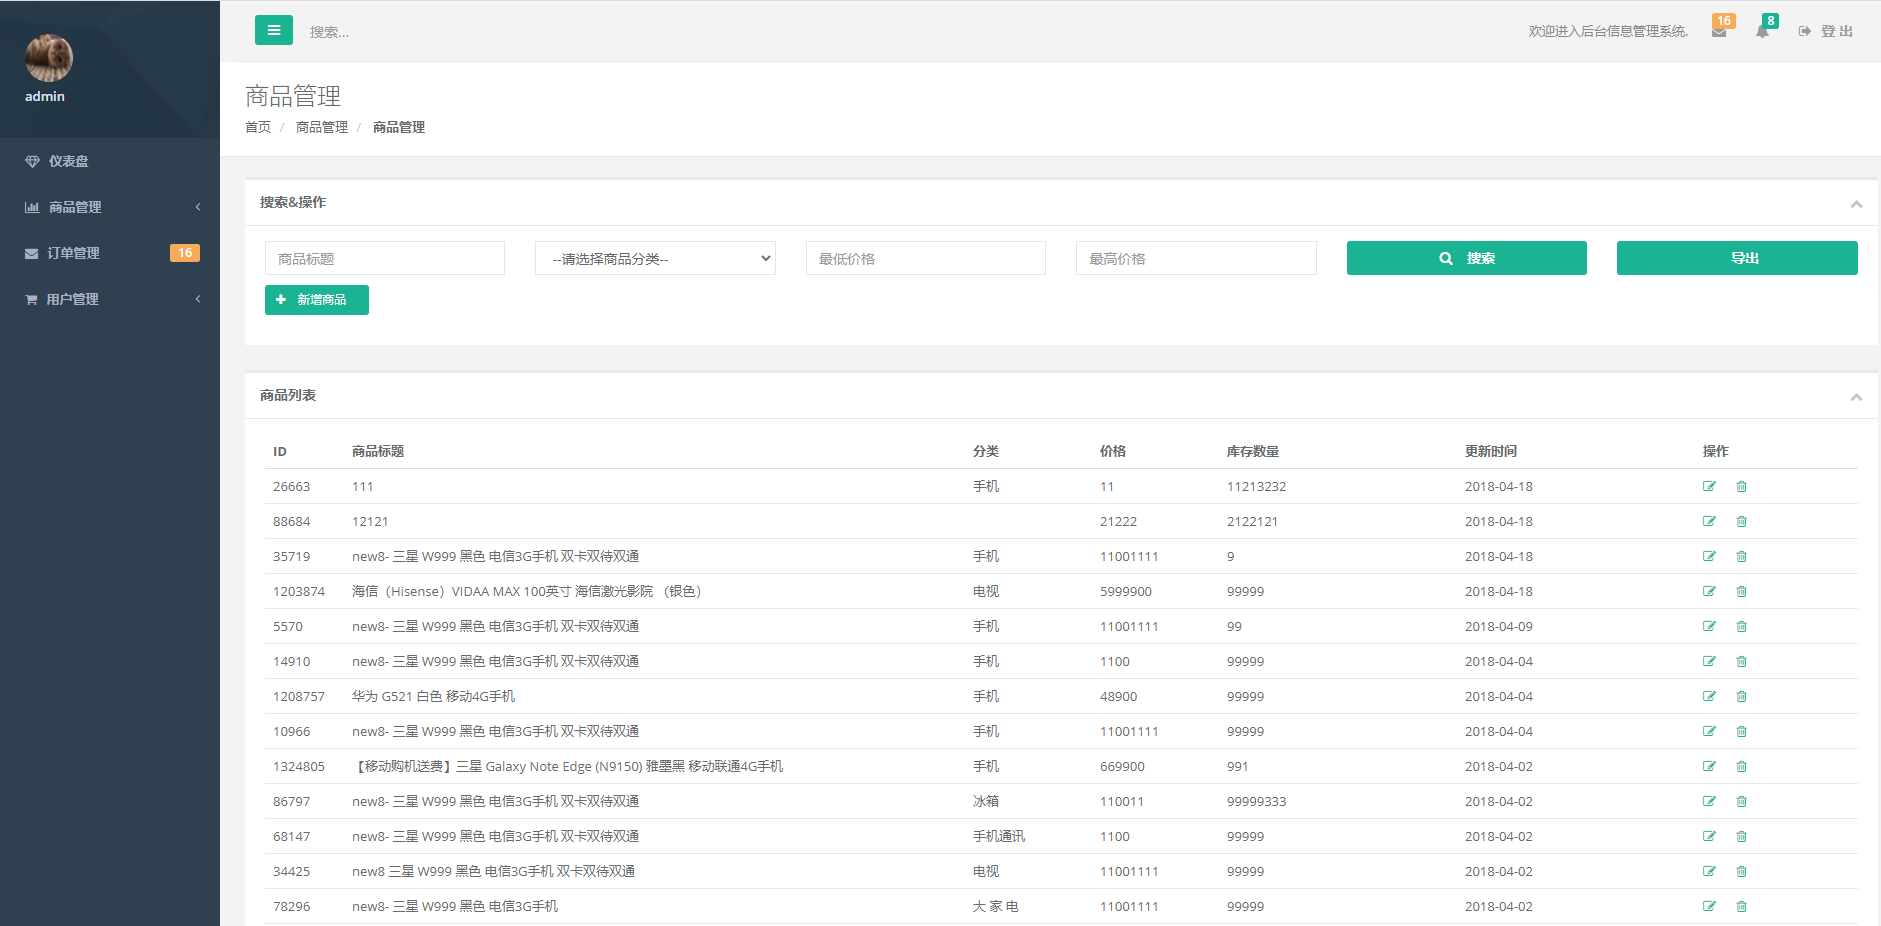The width and height of the screenshot is (1881, 926).
Task: Open 订单管理 in the sidebar
Action: pos(110,253)
